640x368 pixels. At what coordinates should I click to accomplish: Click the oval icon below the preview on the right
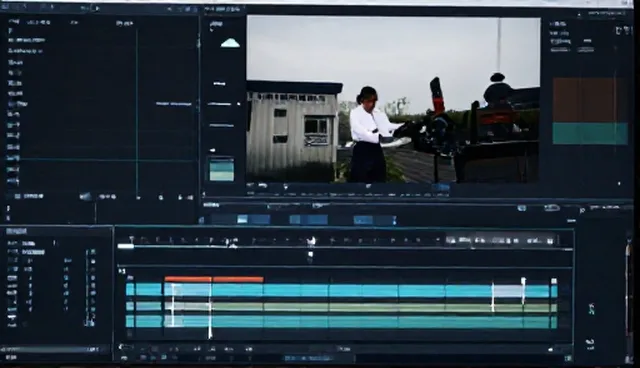coord(552,208)
